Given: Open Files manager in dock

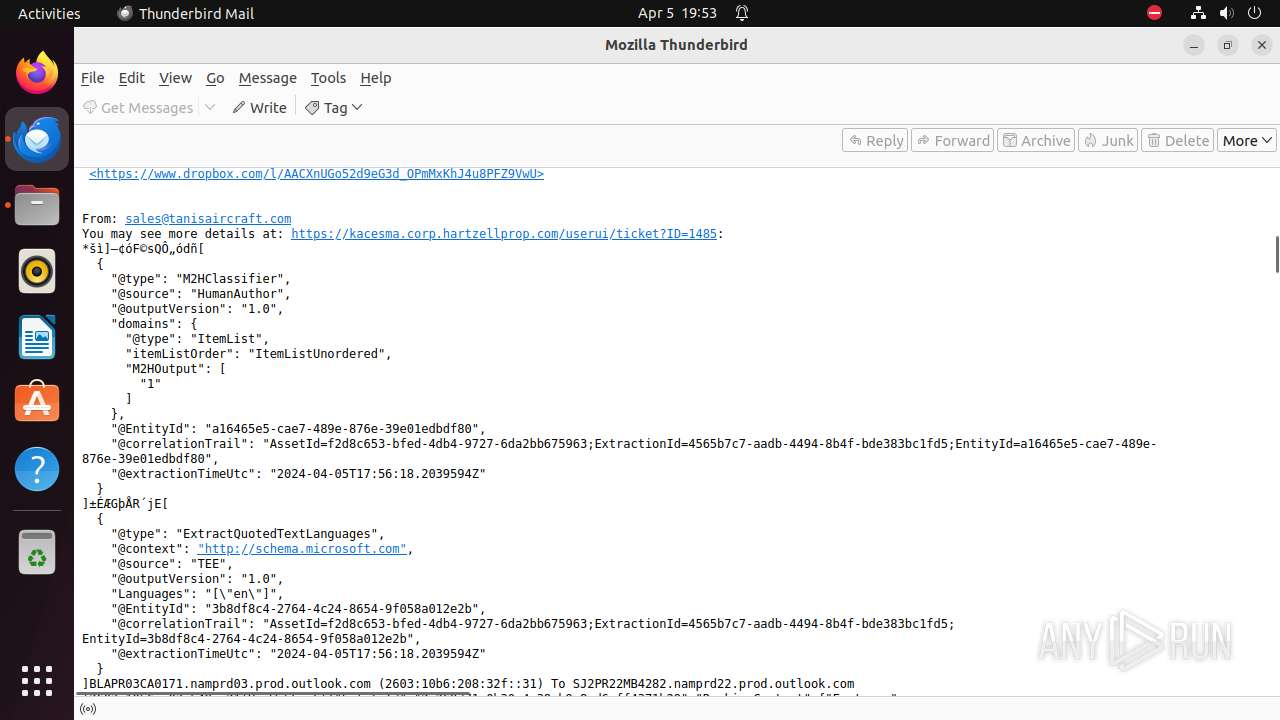Looking at the screenshot, I should pyautogui.click(x=37, y=205).
